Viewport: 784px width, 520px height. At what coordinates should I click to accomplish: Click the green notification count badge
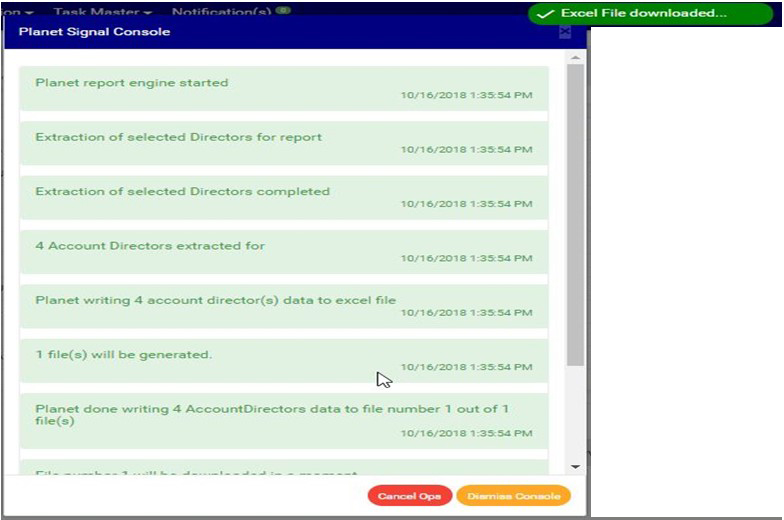[x=283, y=11]
